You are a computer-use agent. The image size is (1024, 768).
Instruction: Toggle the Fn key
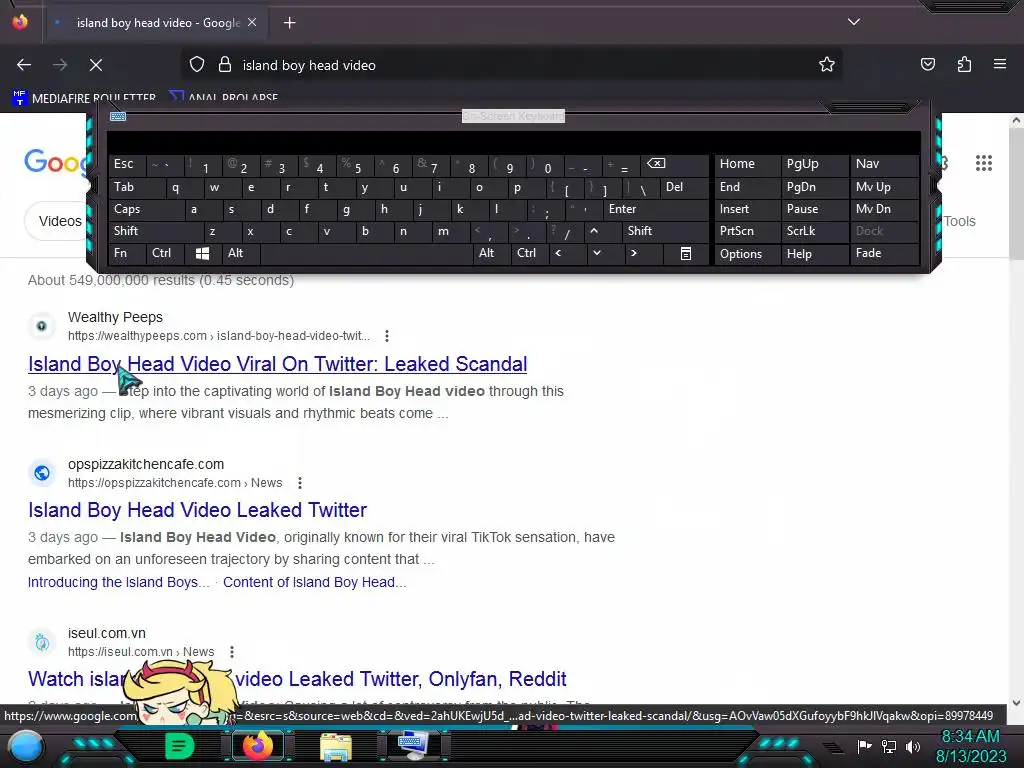[127, 253]
